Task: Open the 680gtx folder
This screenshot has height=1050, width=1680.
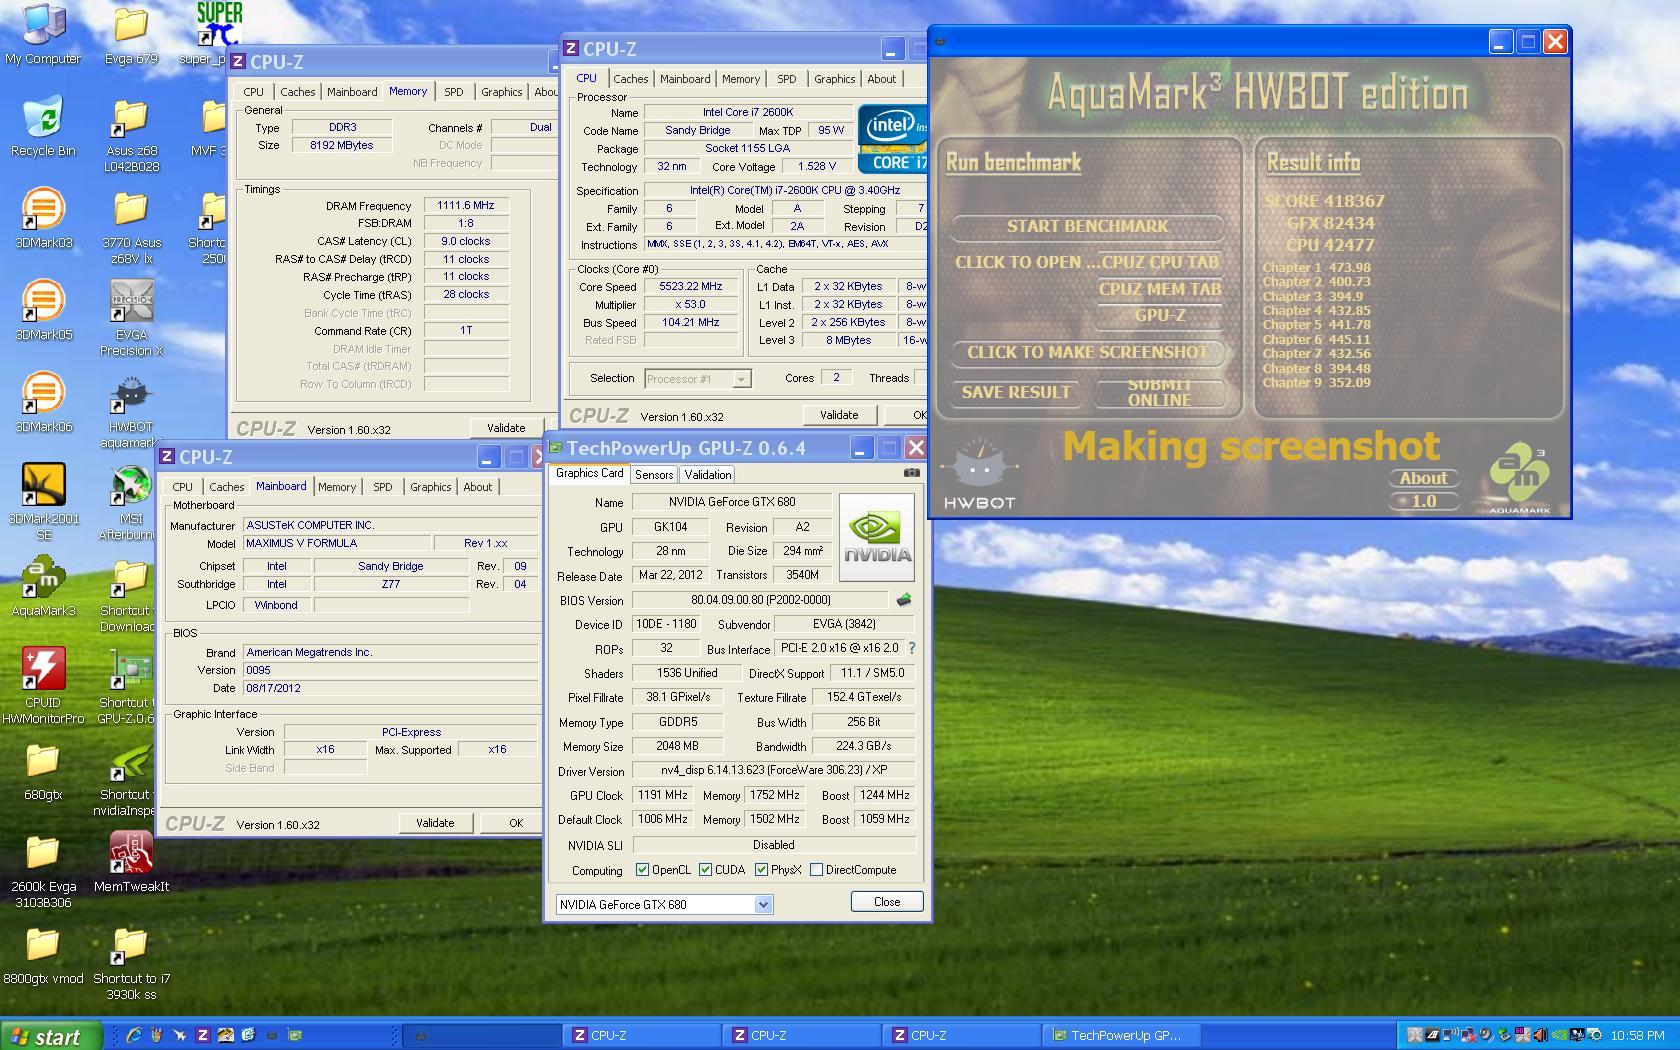Action: 43,771
